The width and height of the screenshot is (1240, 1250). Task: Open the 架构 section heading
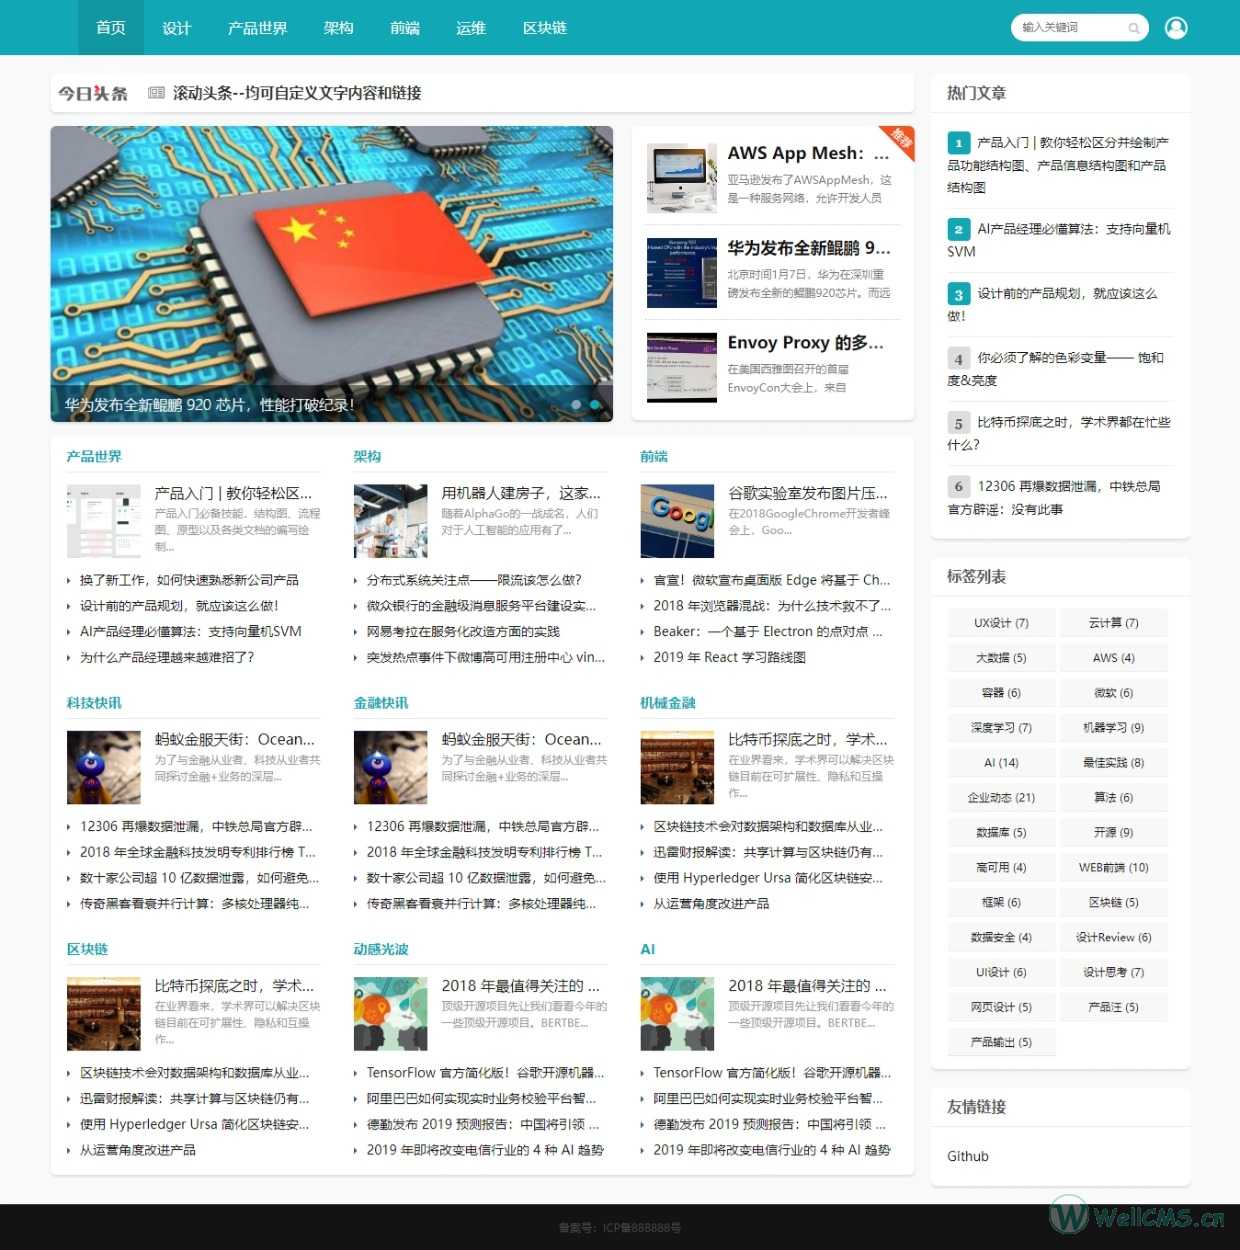click(367, 457)
